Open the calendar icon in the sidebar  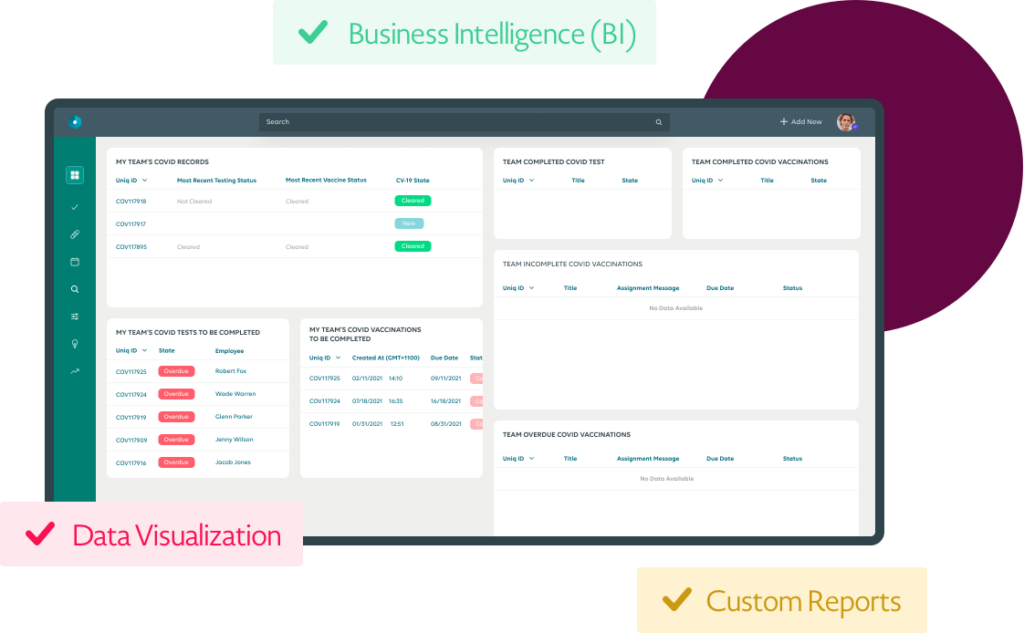tap(74, 262)
